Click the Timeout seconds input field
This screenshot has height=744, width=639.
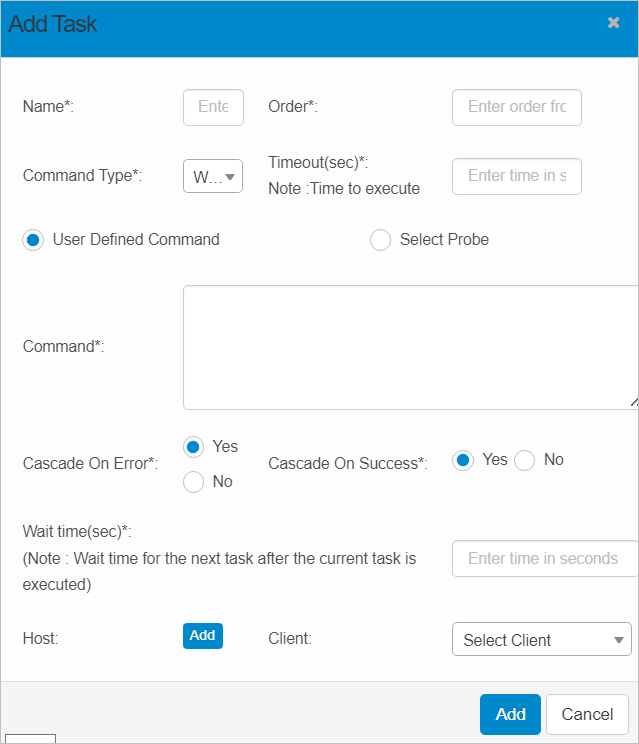tap(517, 176)
